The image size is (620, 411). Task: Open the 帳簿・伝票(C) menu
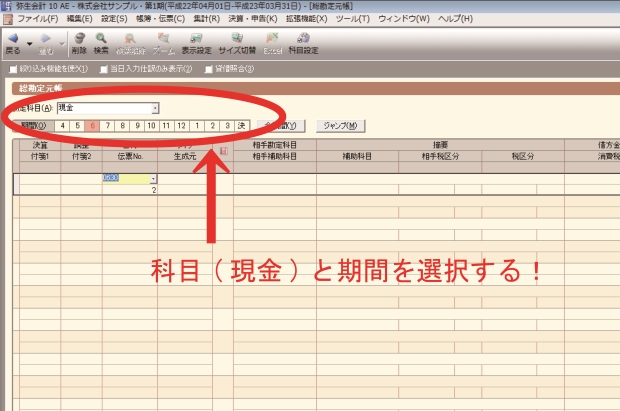pos(160,19)
